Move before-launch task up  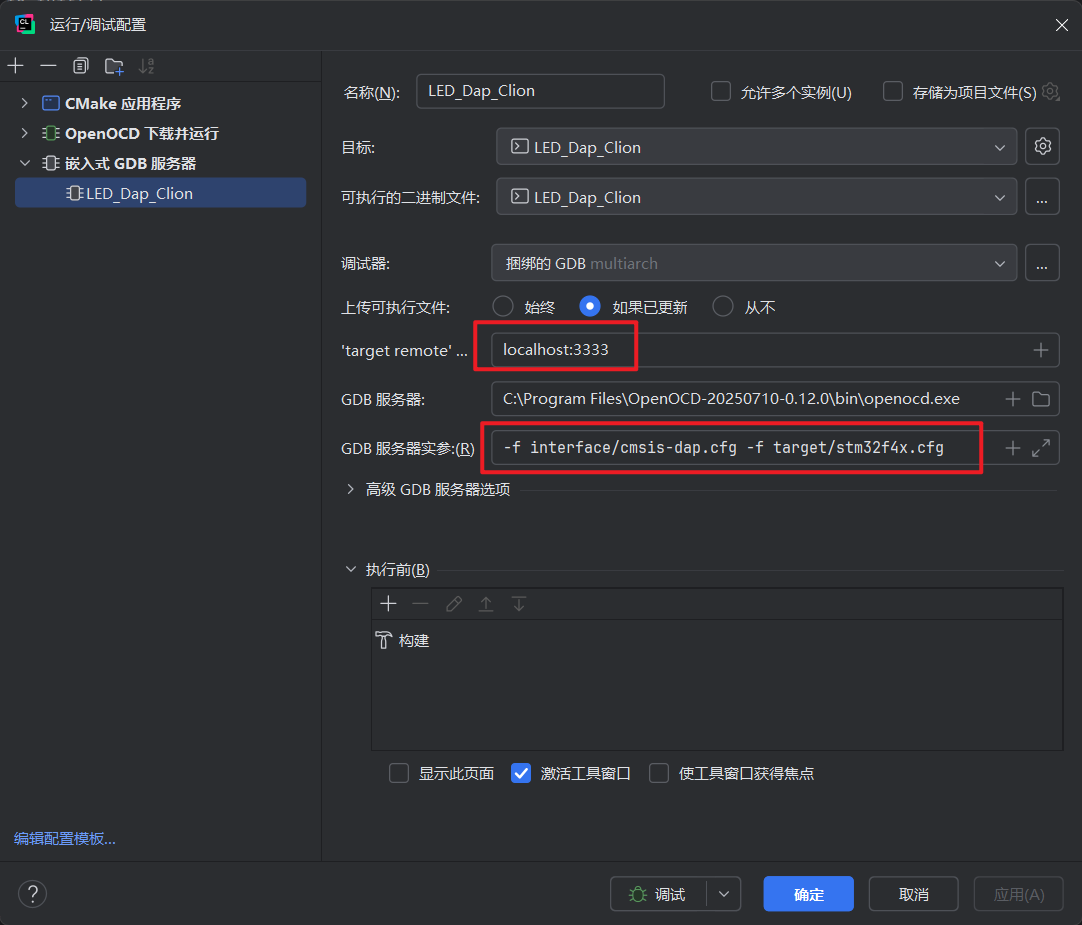pyautogui.click(x=486, y=604)
